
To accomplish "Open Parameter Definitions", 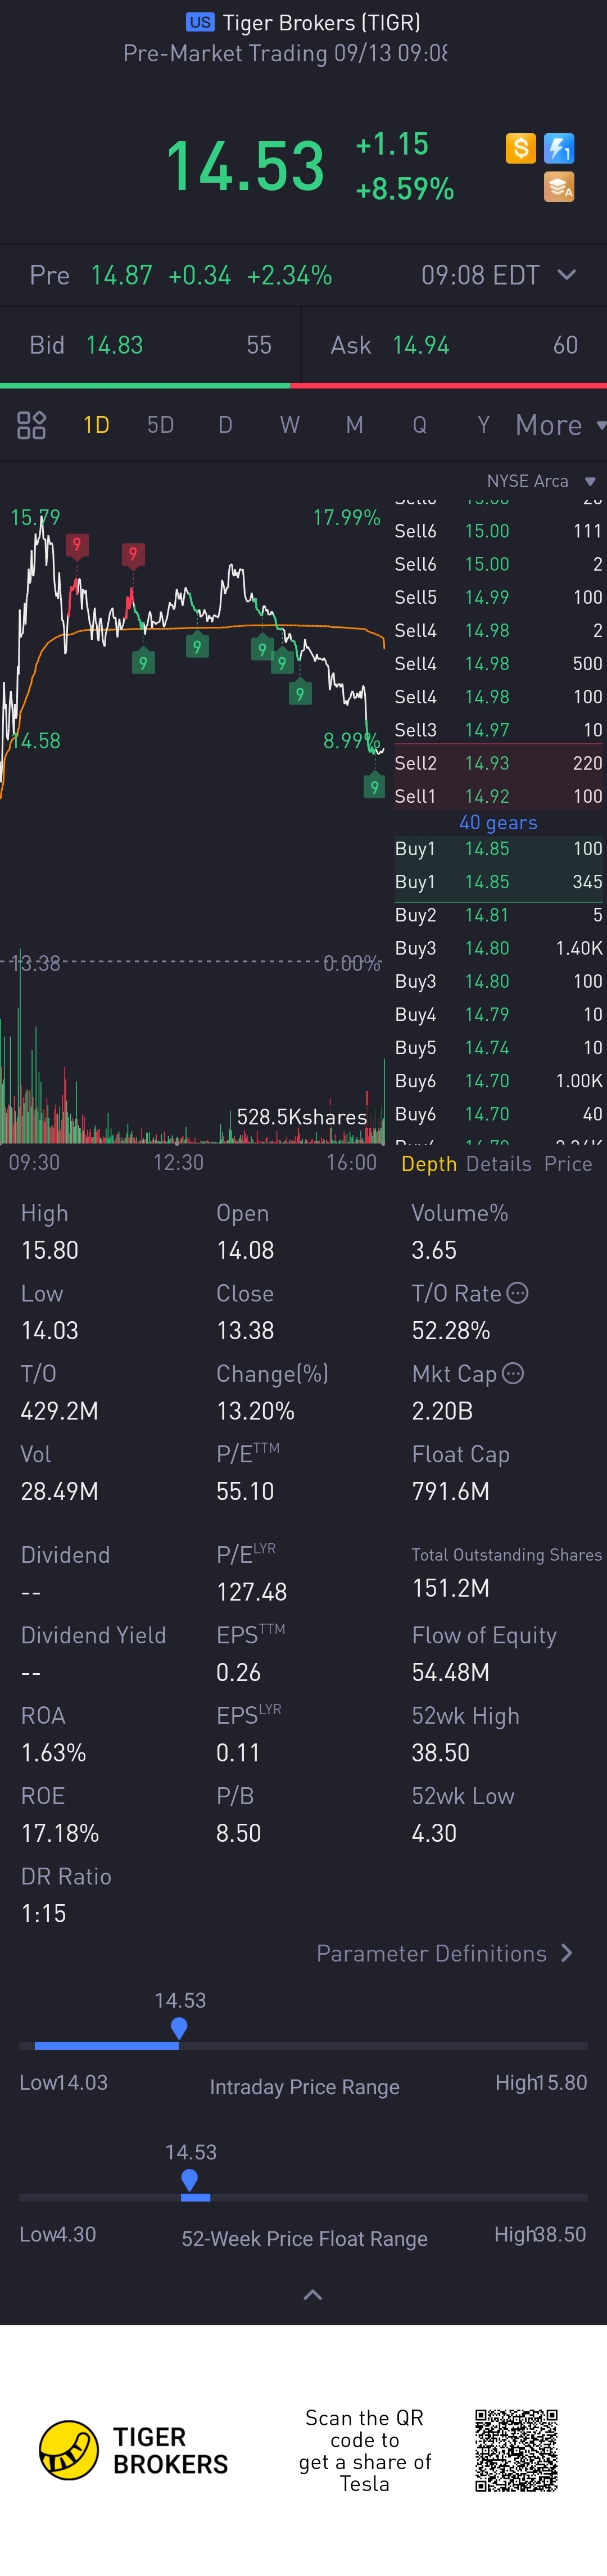I will tap(444, 1953).
